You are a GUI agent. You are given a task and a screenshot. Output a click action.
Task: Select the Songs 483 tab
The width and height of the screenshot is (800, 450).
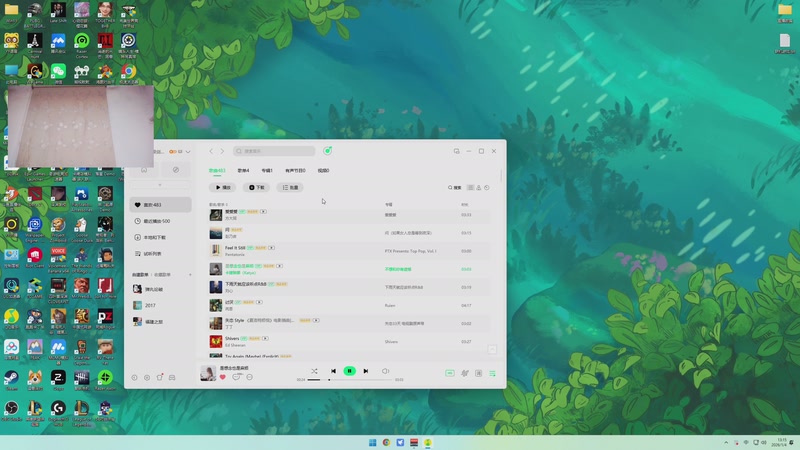pyautogui.click(x=217, y=170)
